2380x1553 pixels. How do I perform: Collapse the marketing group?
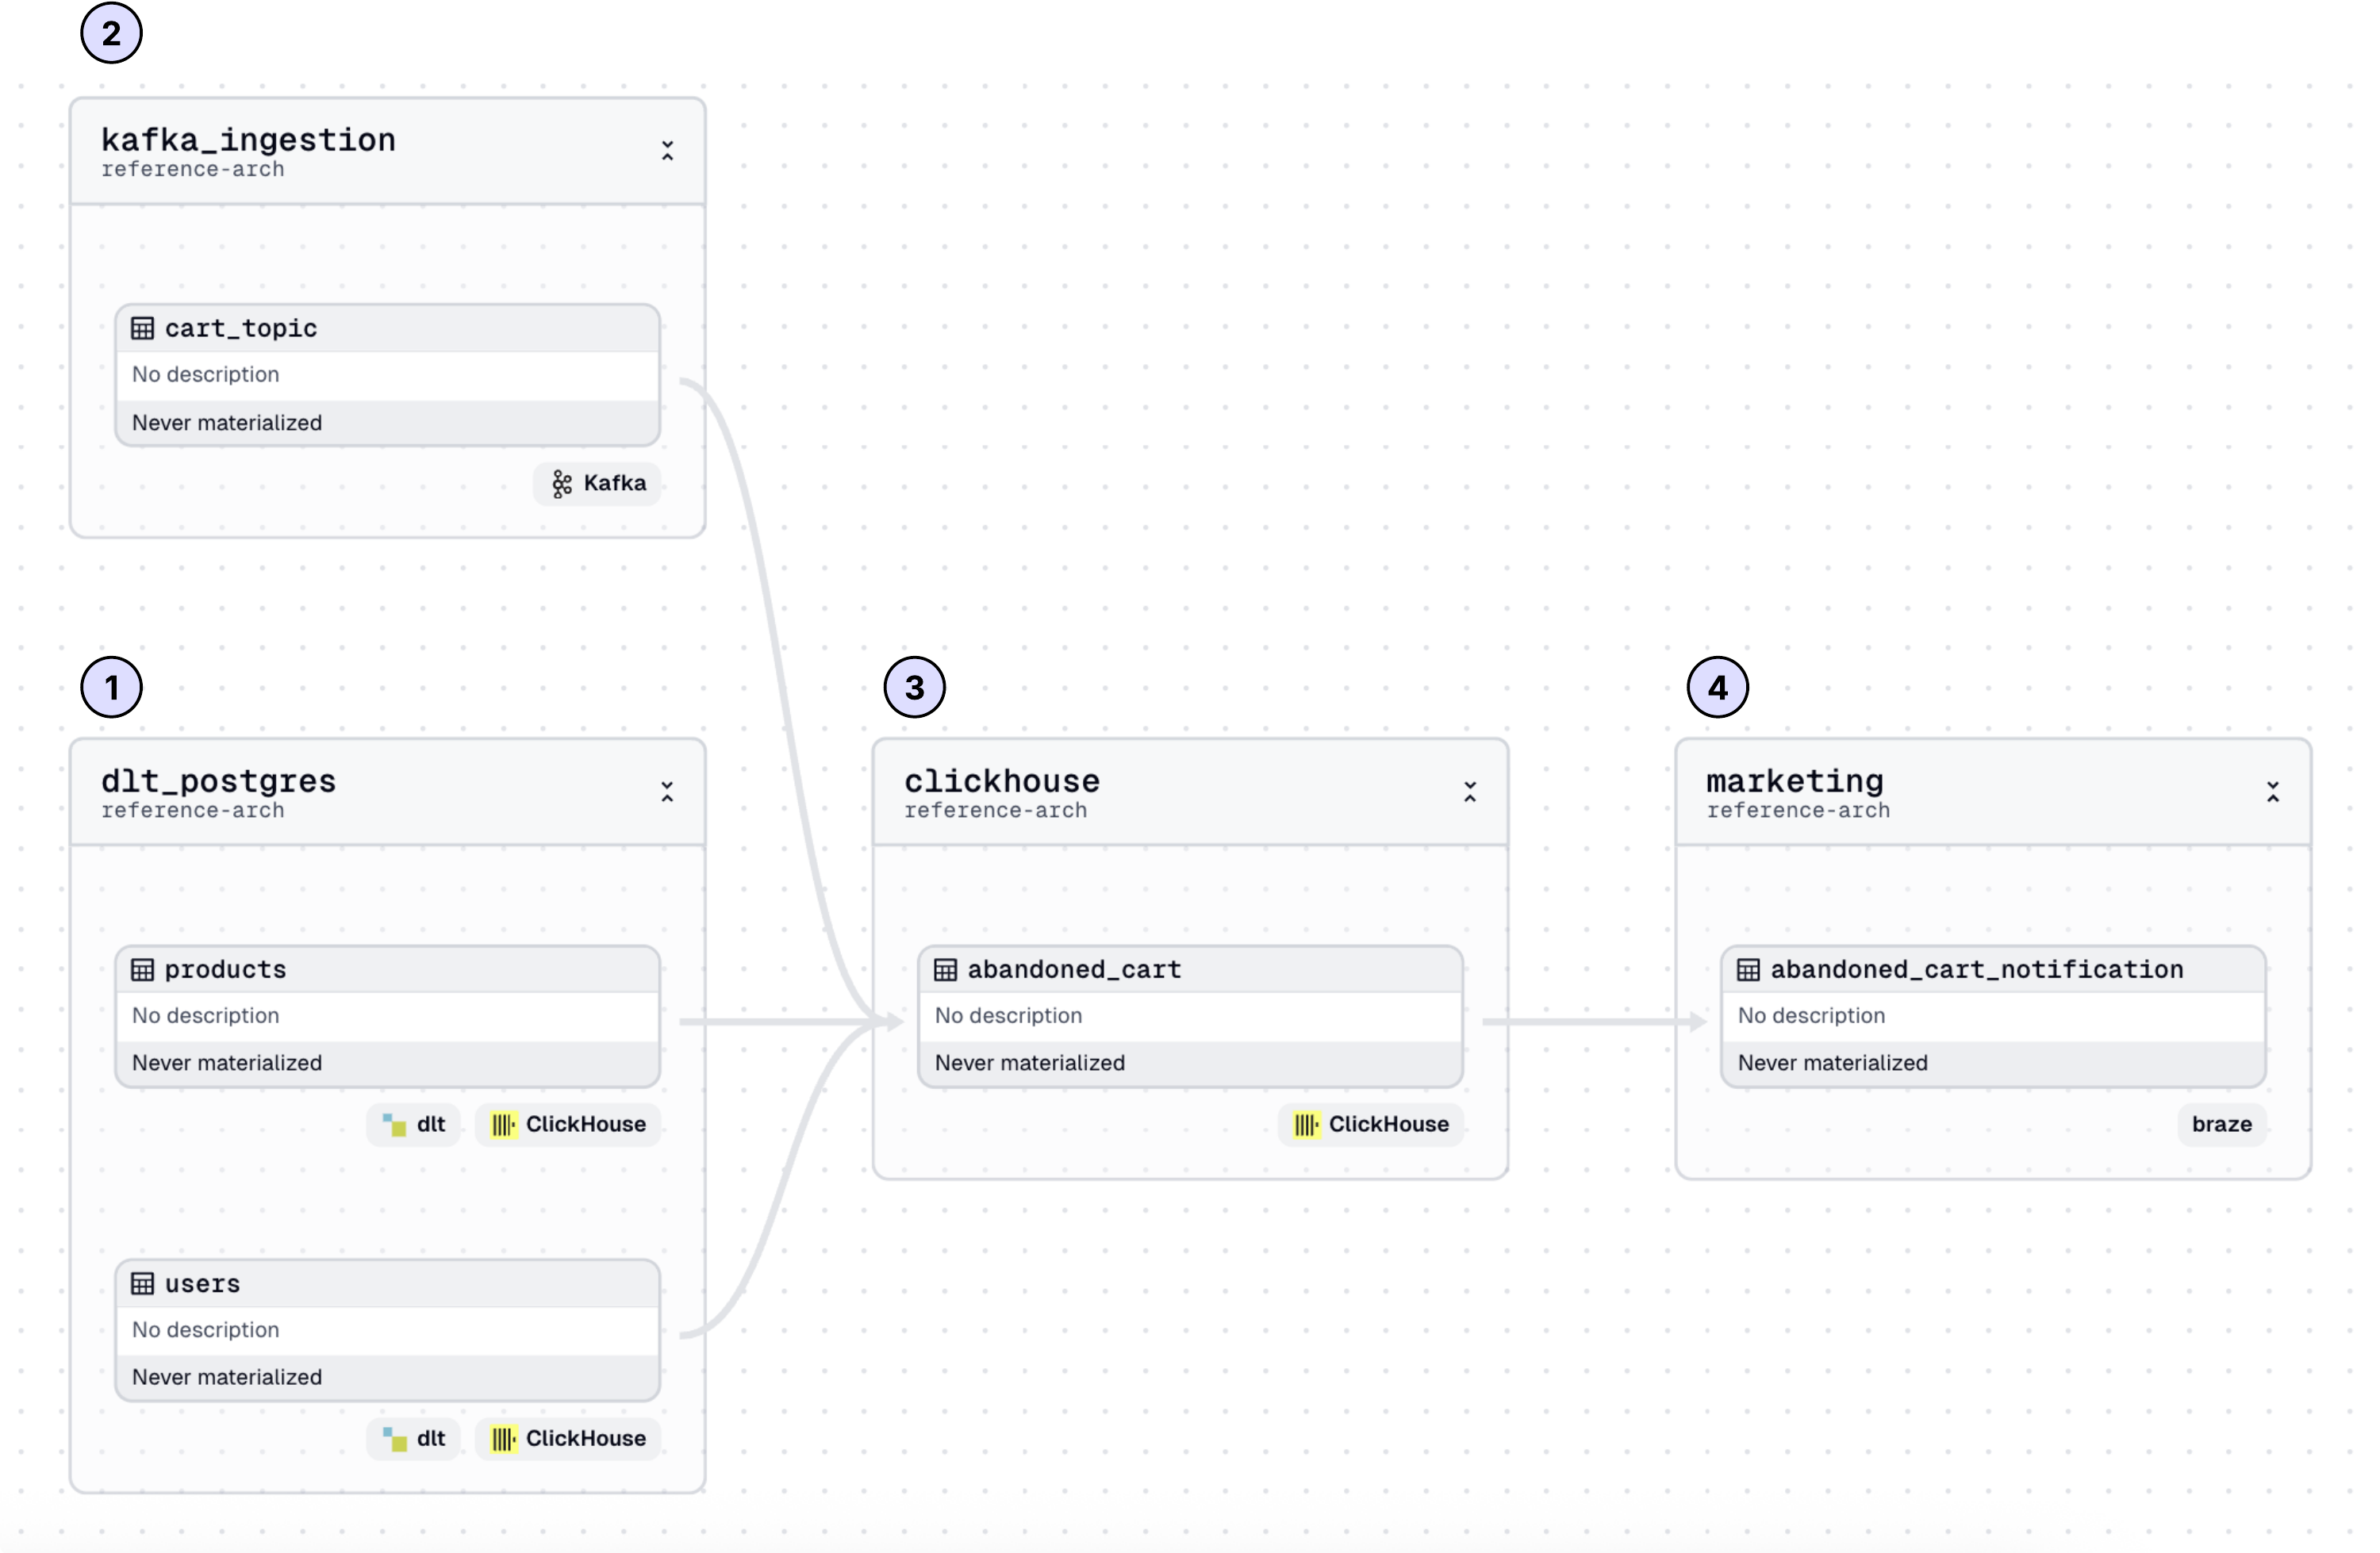coord(2273,792)
